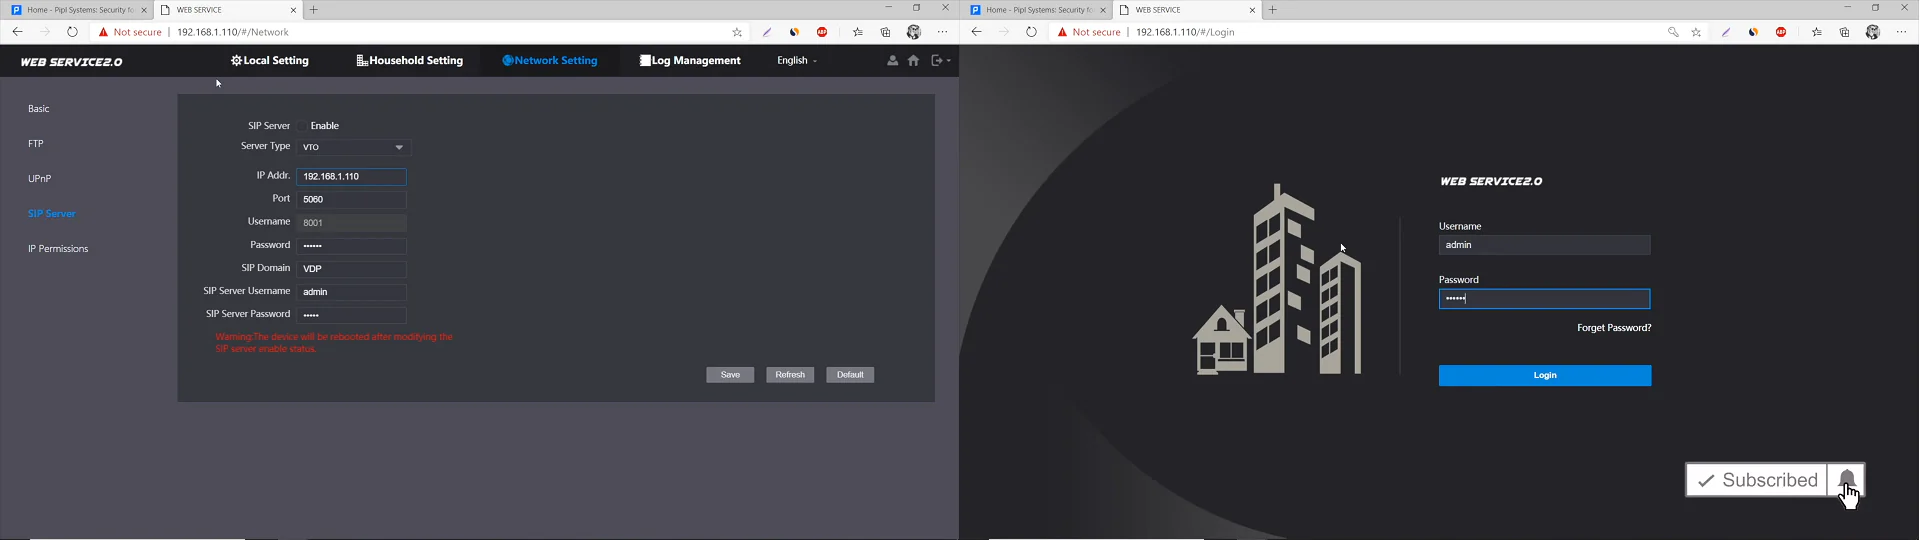Image resolution: width=1920 pixels, height=540 pixels.
Task: Open the right browser's settings and more menu
Action: [x=1901, y=32]
